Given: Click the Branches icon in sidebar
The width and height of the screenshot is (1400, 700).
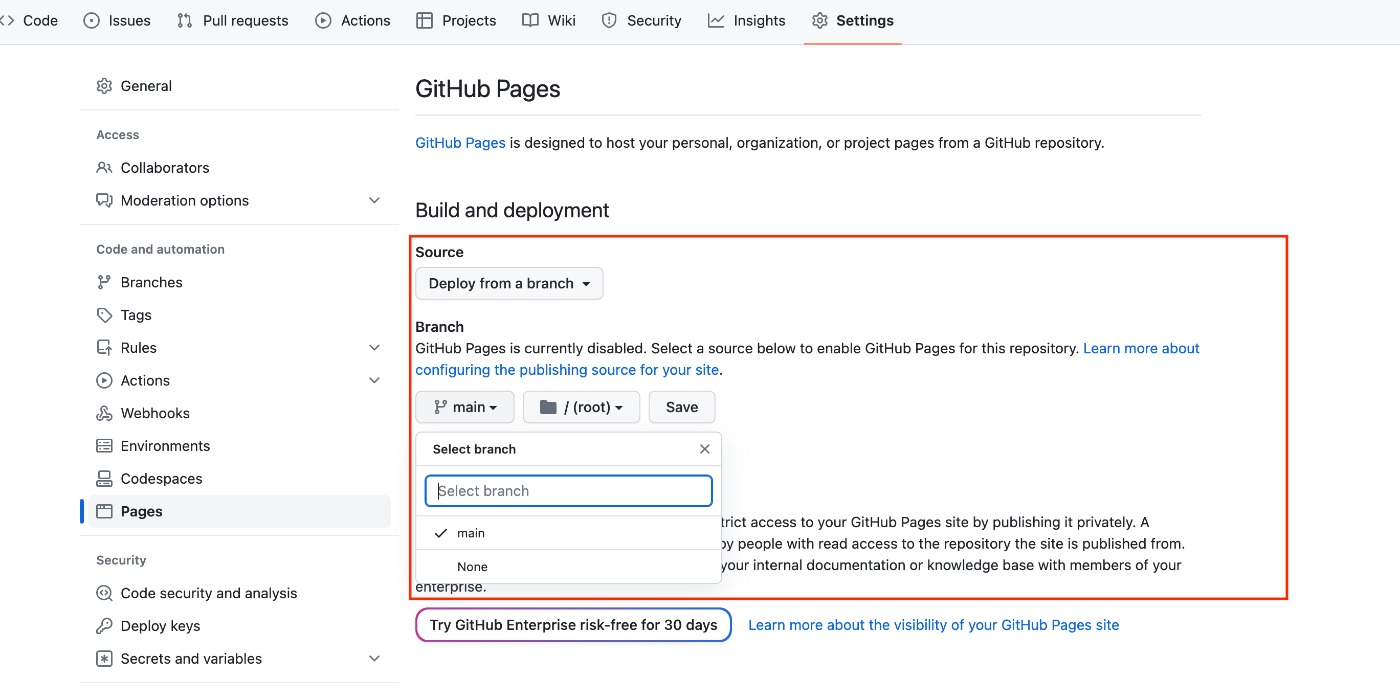Looking at the screenshot, I should click(104, 282).
